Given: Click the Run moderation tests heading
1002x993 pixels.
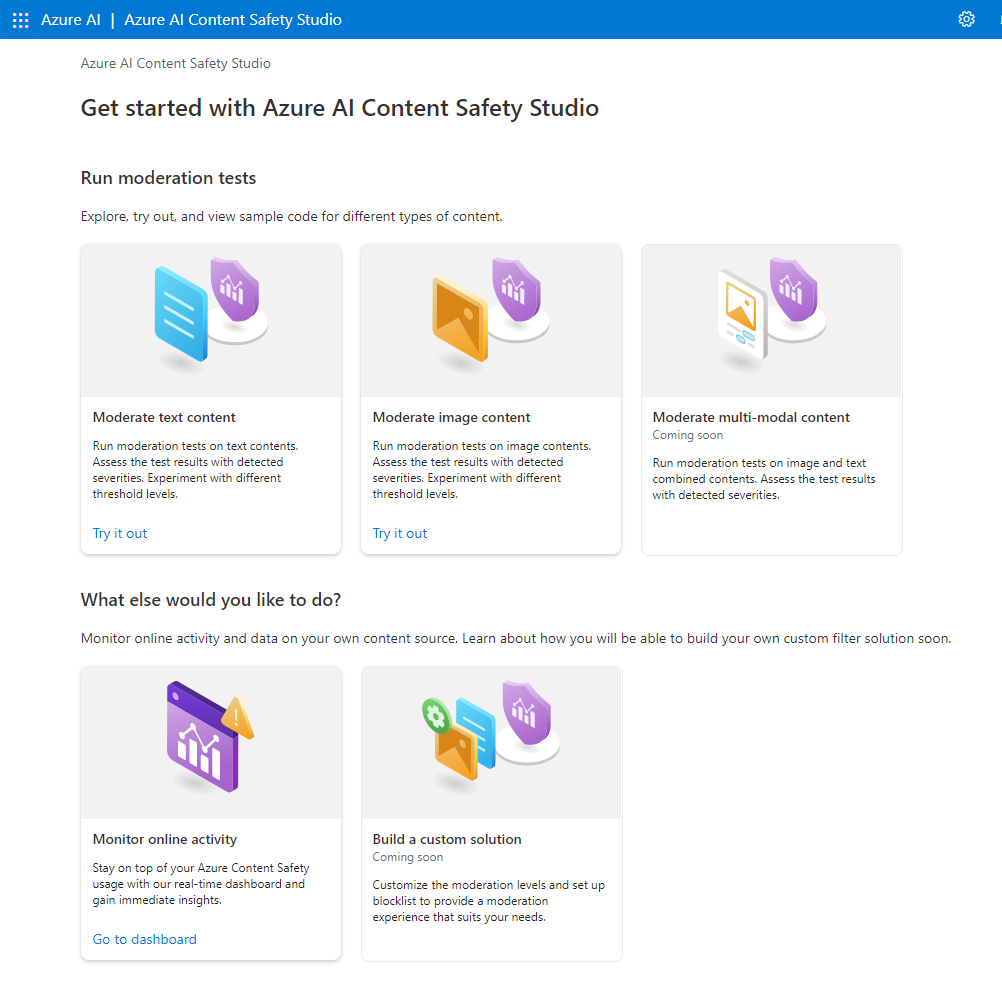Looking at the screenshot, I should point(168,178).
